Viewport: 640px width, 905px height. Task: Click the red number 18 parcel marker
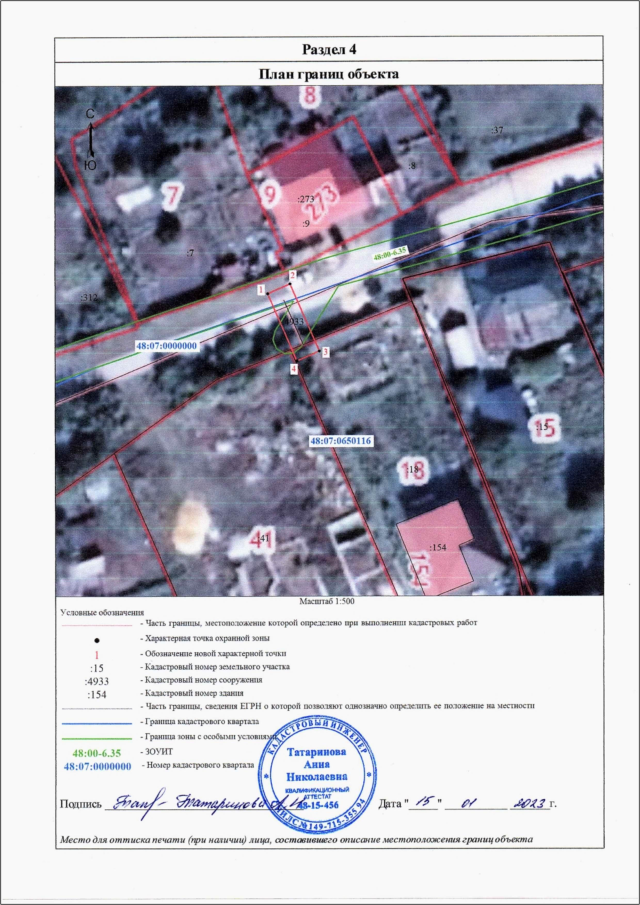point(417,469)
